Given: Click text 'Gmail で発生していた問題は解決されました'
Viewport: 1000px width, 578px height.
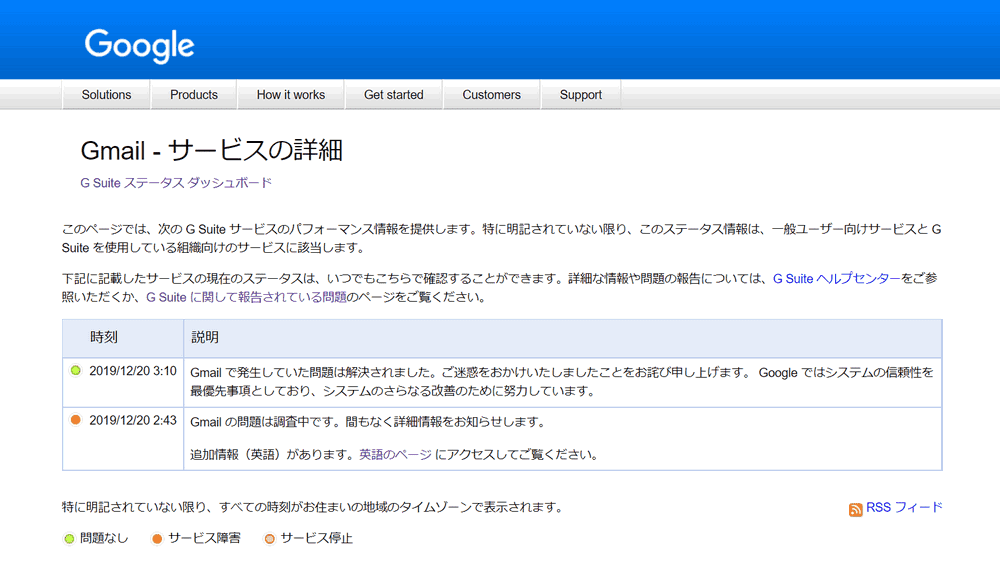Looking at the screenshot, I should 312,373.
